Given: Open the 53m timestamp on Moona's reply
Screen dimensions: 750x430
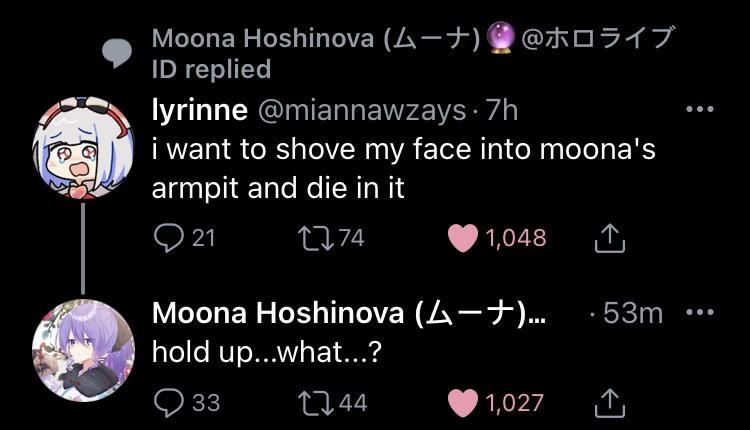Looking at the screenshot, I should pos(632,312).
